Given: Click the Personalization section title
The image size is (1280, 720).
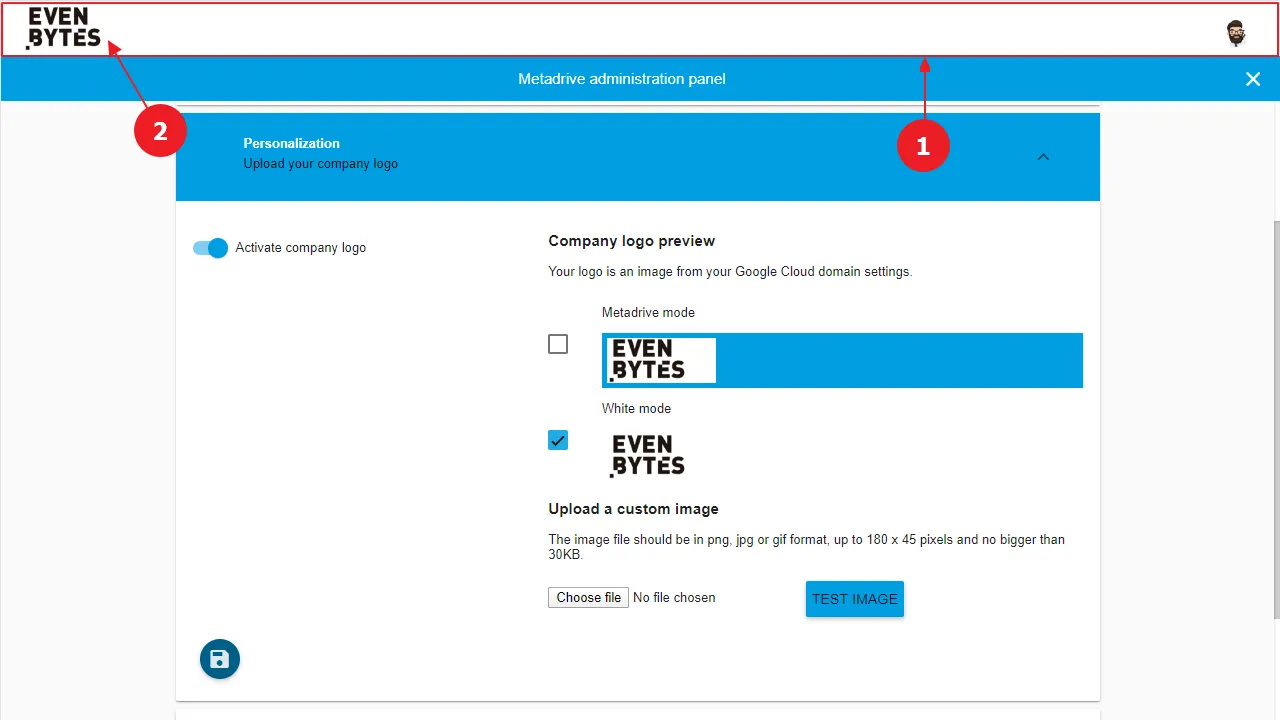Looking at the screenshot, I should click(x=292, y=143).
